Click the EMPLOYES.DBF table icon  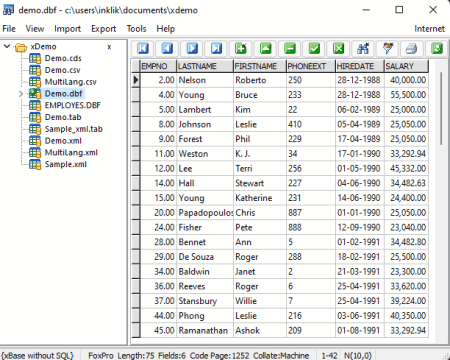click(x=35, y=106)
